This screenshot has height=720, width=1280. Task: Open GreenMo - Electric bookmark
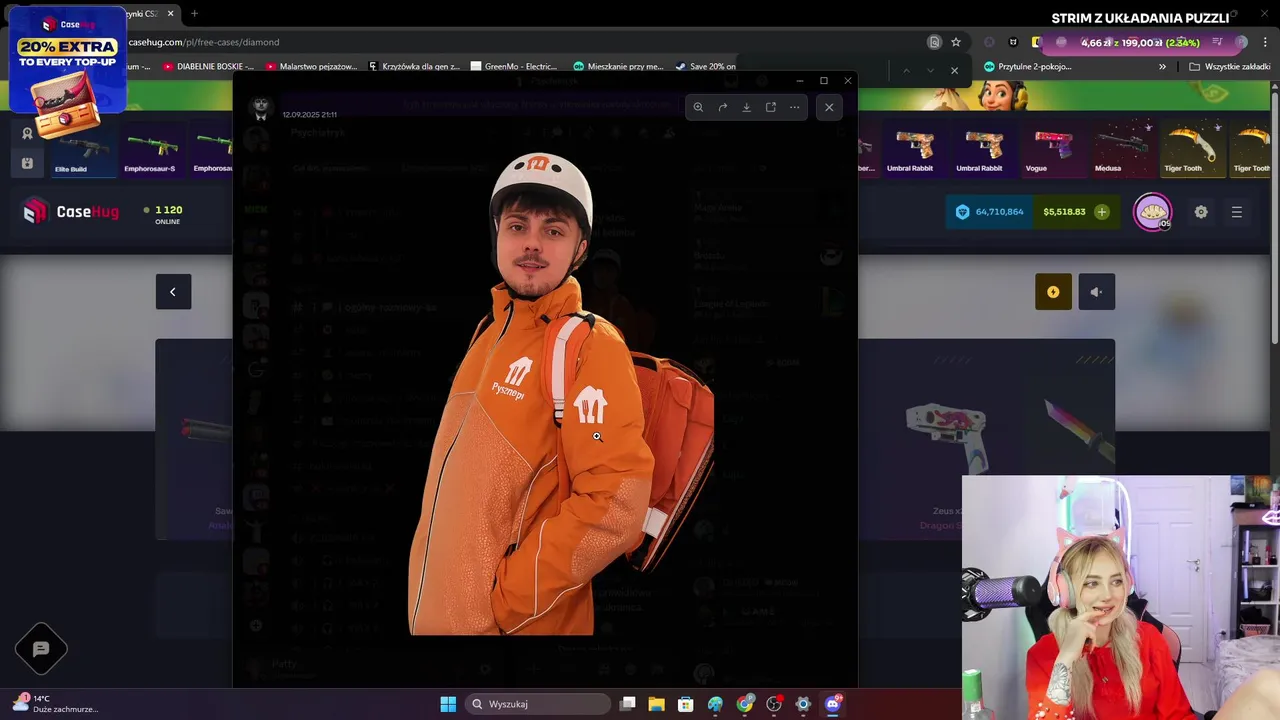[514, 66]
